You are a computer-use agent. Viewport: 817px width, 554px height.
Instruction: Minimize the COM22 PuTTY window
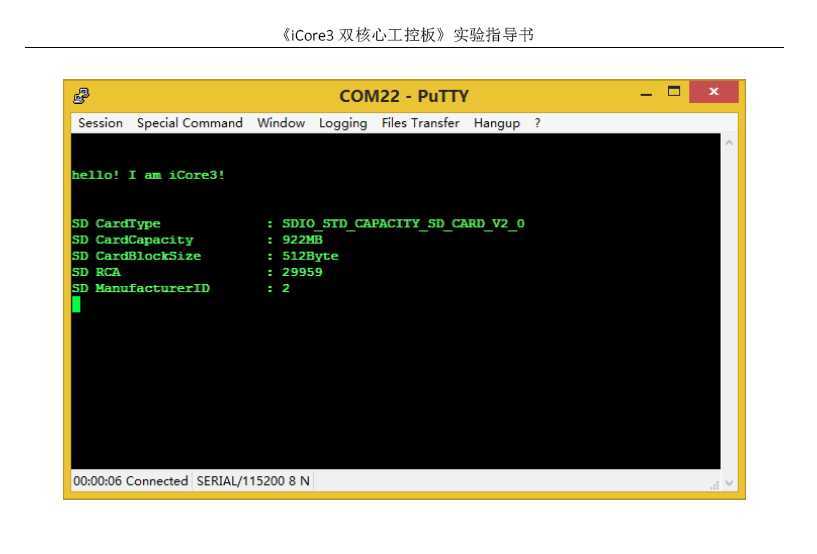(646, 93)
